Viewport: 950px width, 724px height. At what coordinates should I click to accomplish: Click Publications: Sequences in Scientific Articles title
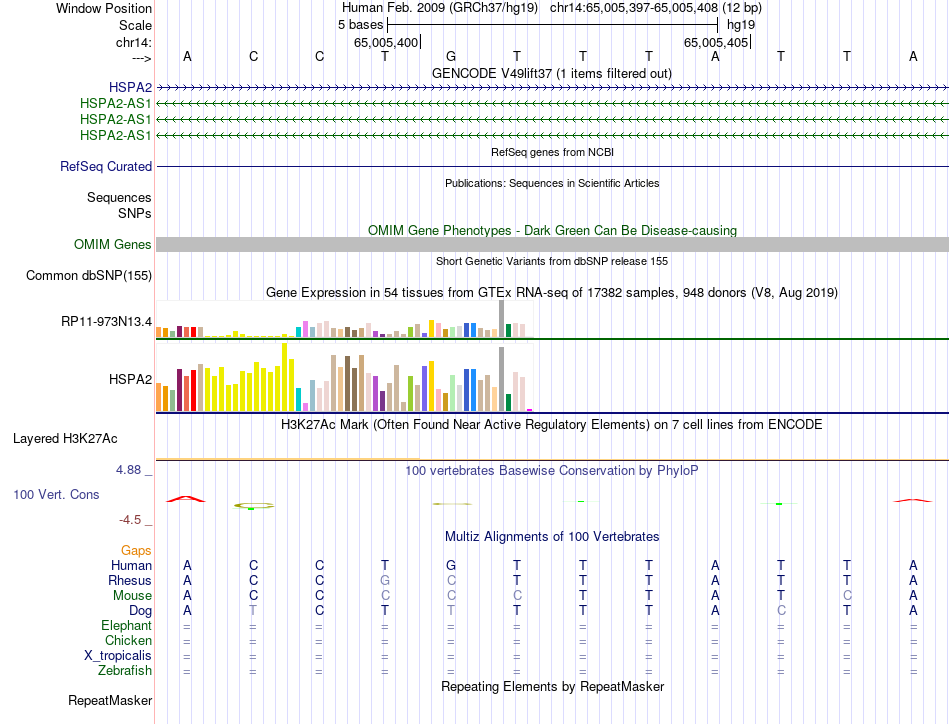point(552,183)
